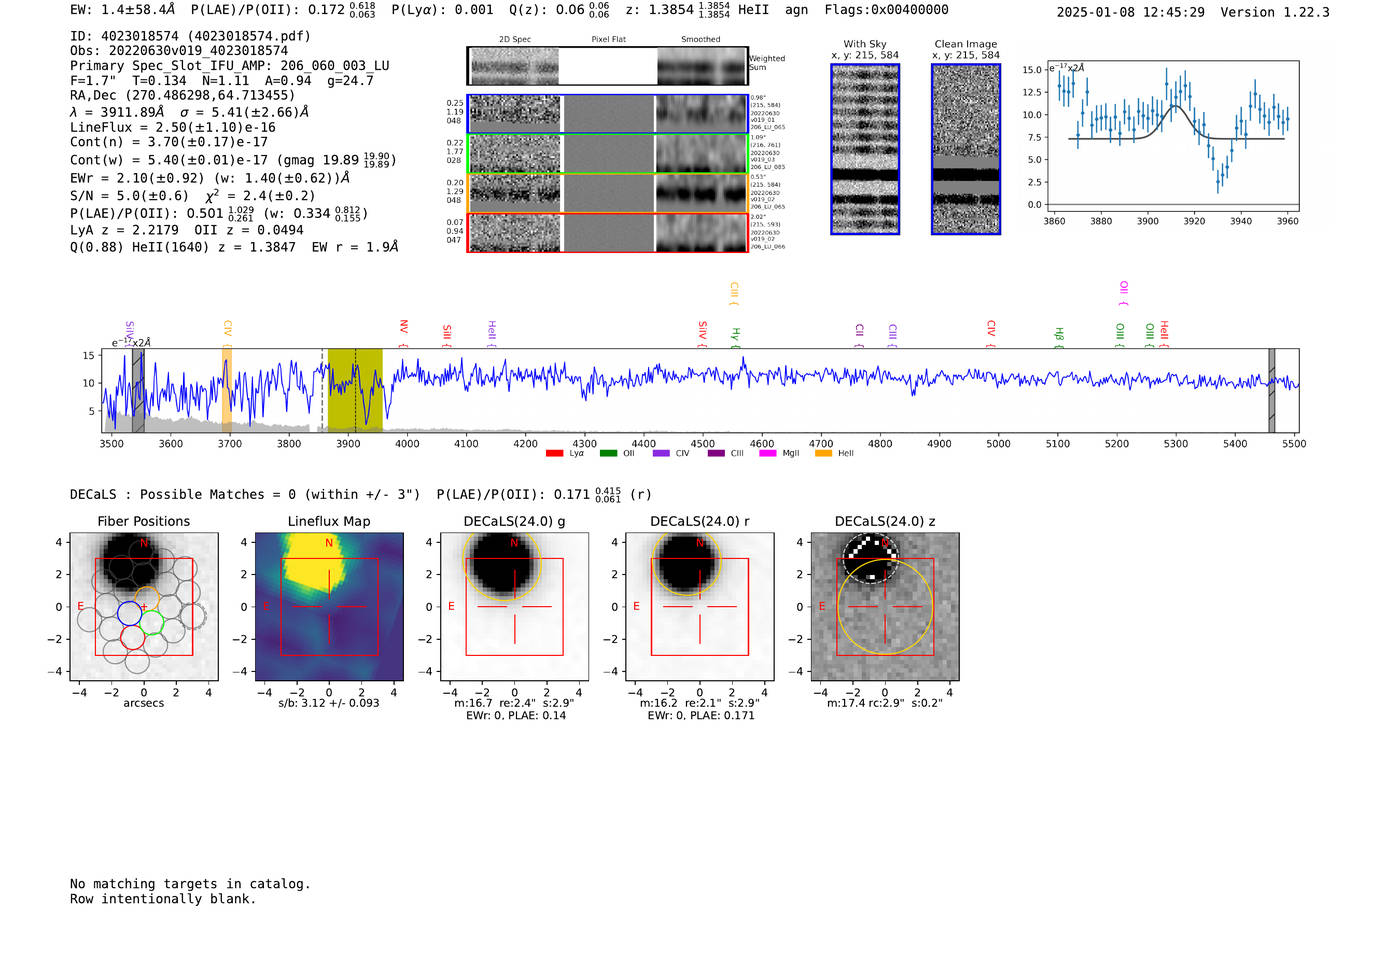This screenshot has height=953, width=1400.
Task: Click the Primary Spec_Slot_IFU_AMP value line
Action: 230,65
